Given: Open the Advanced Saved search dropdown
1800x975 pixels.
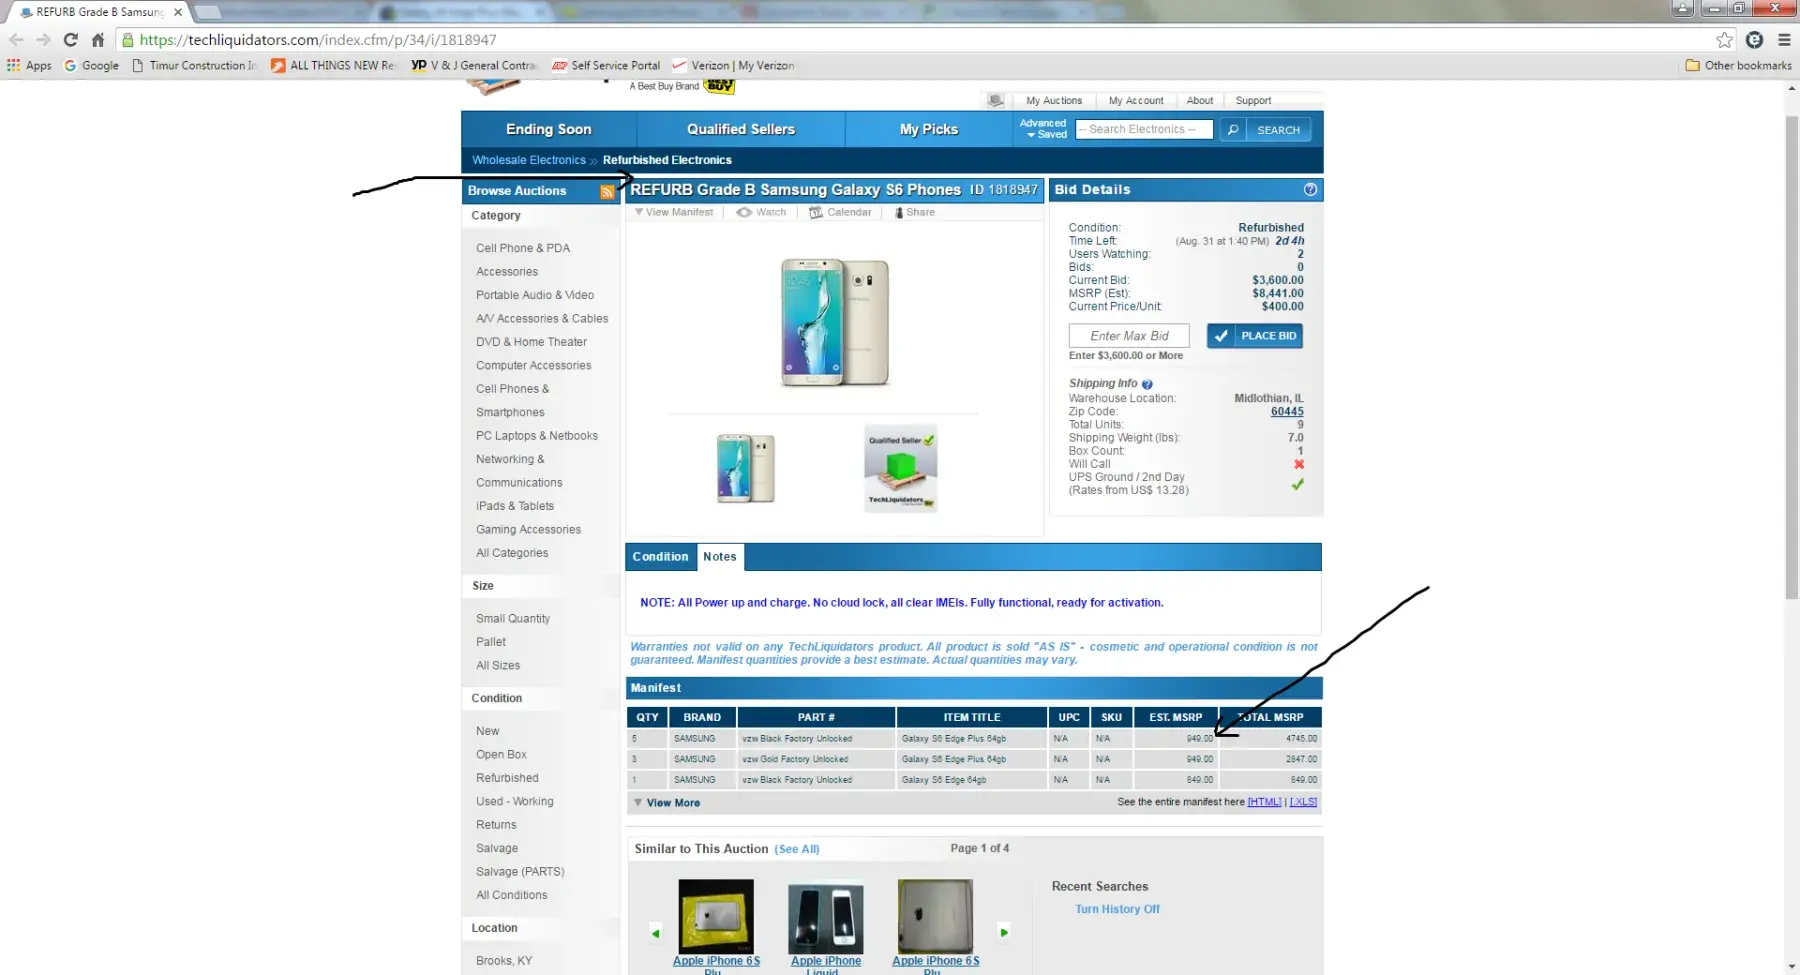Looking at the screenshot, I should click(1042, 129).
